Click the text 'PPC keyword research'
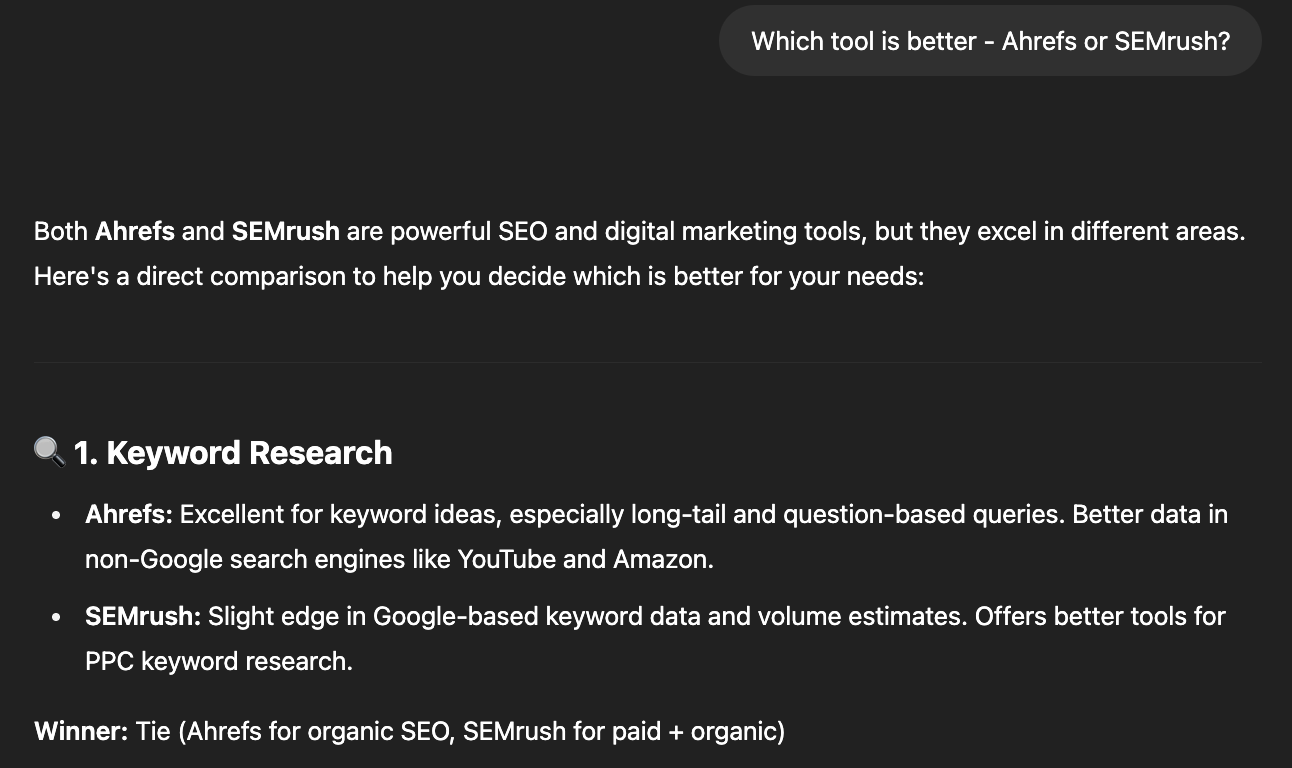The image size is (1292, 768). (216, 661)
